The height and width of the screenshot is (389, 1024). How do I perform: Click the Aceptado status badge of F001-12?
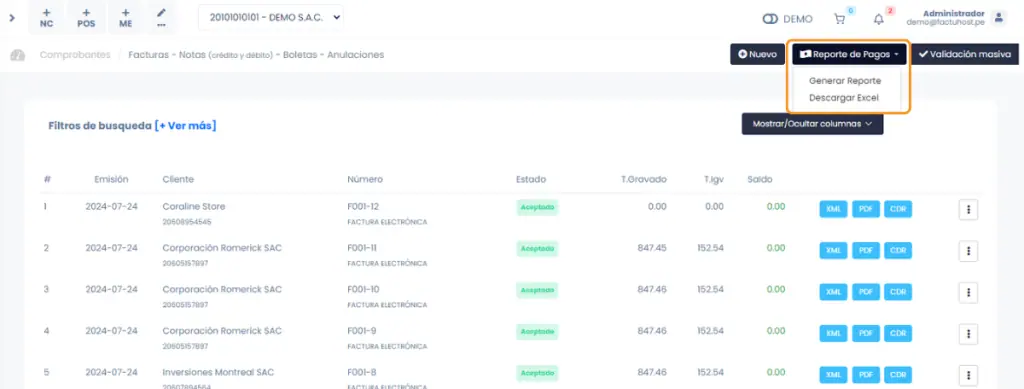[537, 208]
